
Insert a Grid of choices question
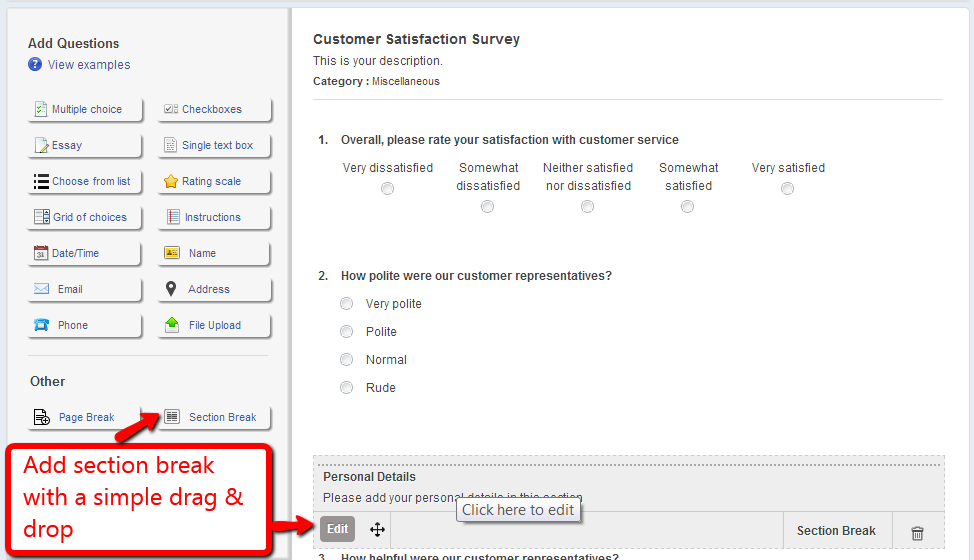[85, 217]
